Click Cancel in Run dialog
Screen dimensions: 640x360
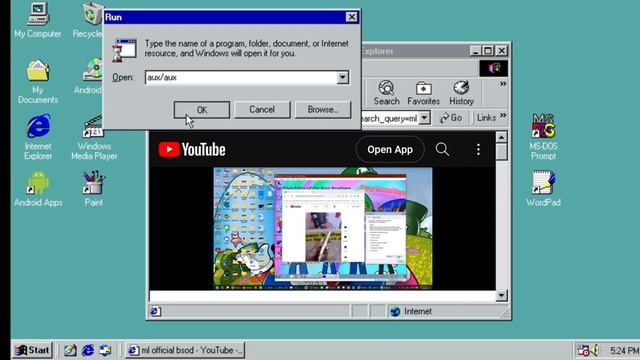coord(262,109)
